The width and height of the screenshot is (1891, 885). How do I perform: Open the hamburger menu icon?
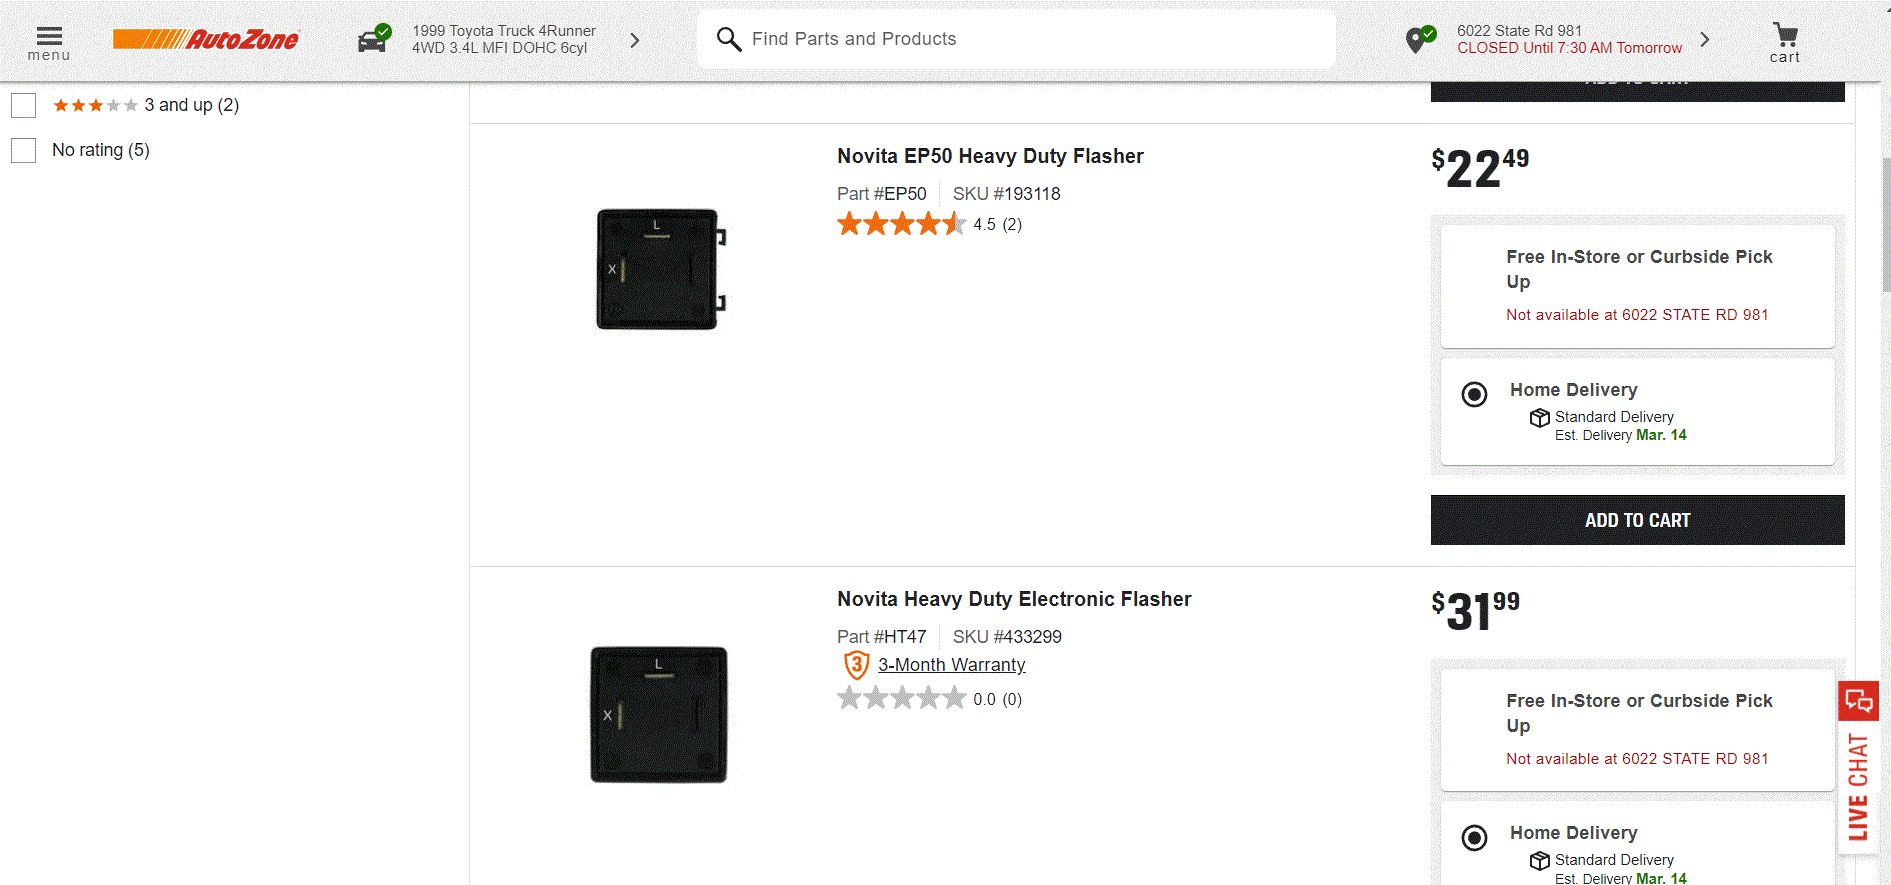(x=49, y=37)
